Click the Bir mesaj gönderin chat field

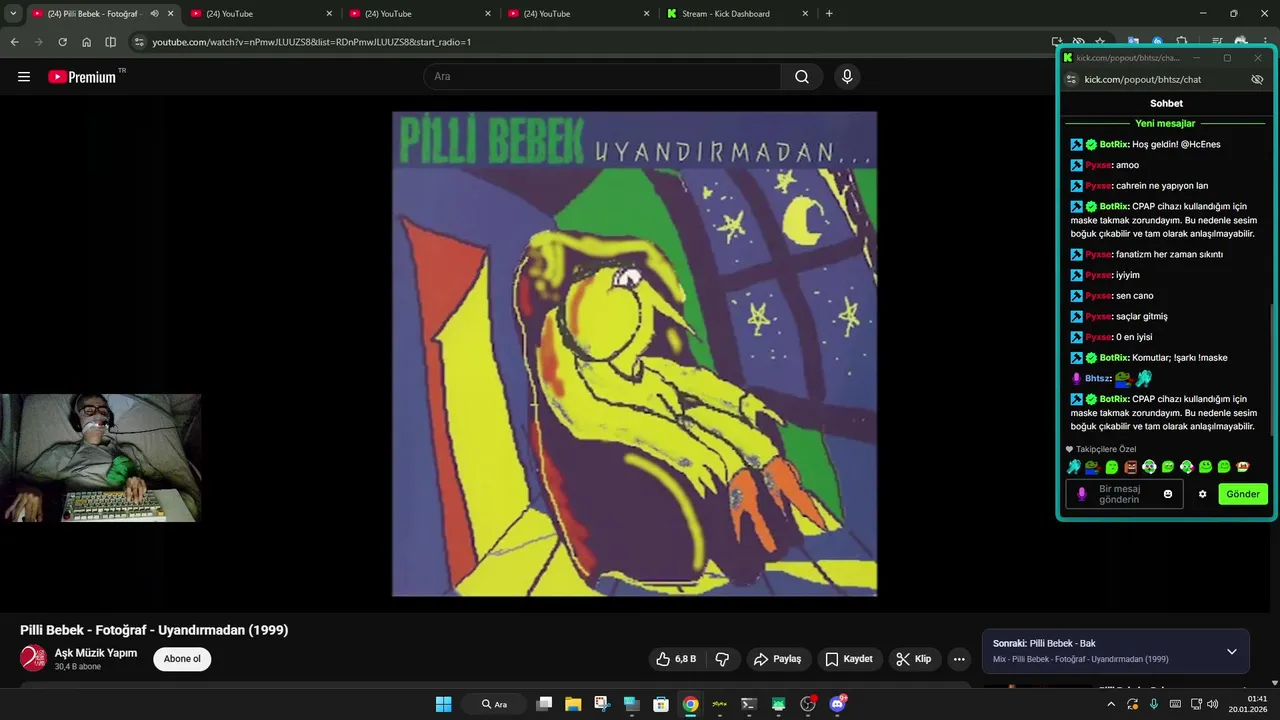(x=1124, y=494)
